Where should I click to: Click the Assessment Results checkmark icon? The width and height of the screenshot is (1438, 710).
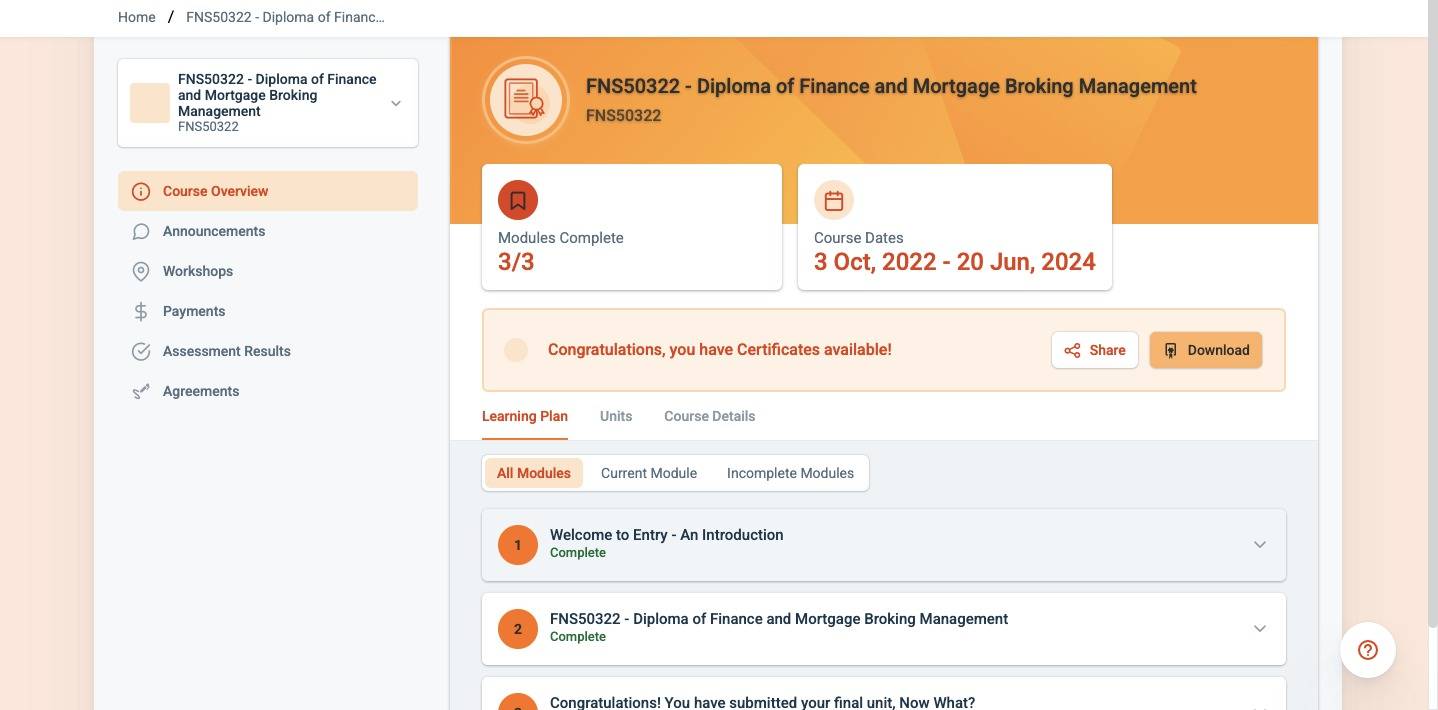click(x=141, y=351)
